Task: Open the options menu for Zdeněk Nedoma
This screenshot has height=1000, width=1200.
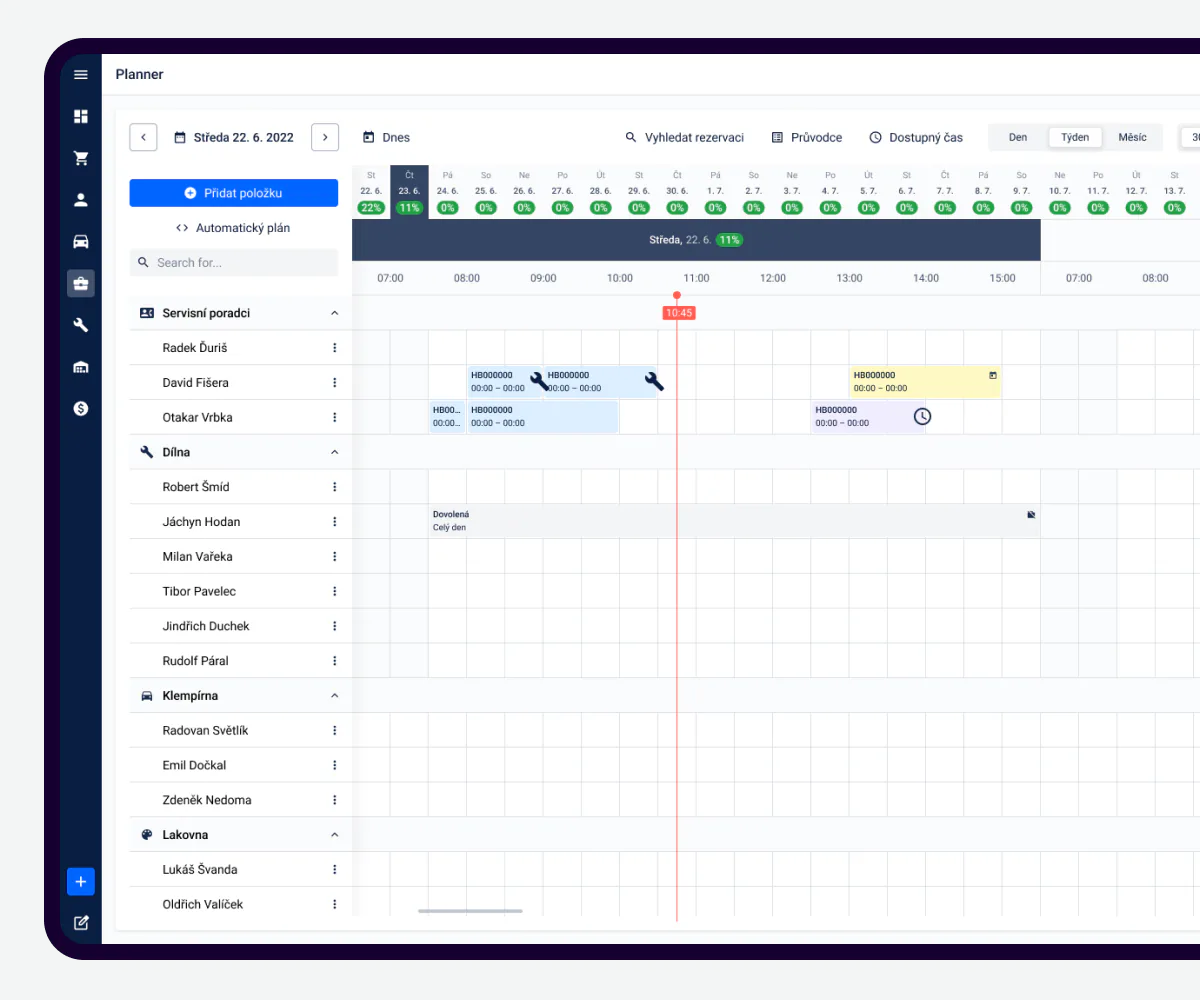Action: pos(335,800)
